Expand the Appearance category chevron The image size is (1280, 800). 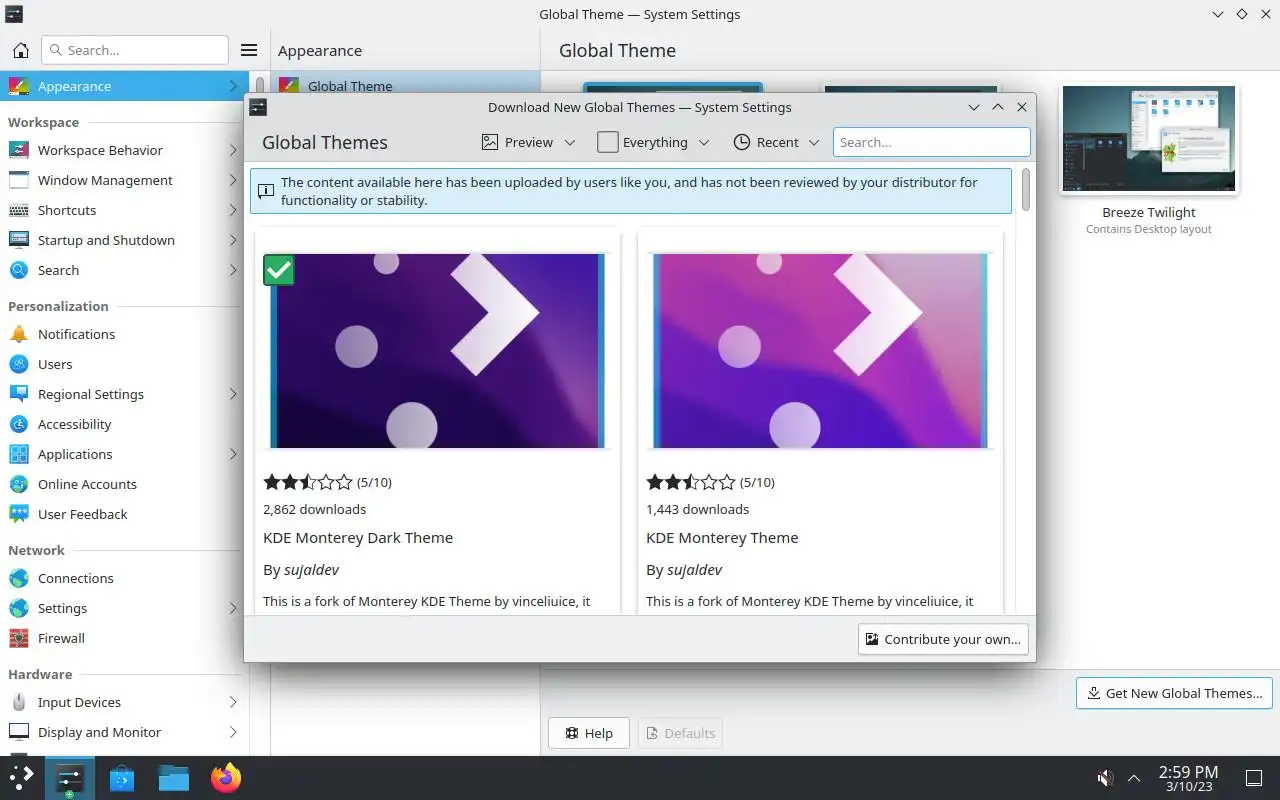[232, 86]
